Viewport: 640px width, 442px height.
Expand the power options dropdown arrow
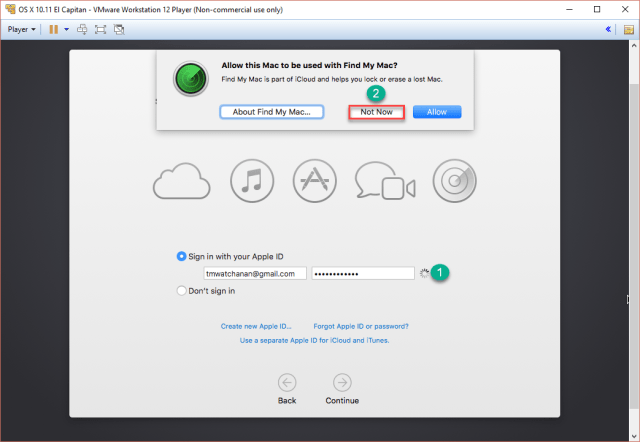tap(67, 29)
